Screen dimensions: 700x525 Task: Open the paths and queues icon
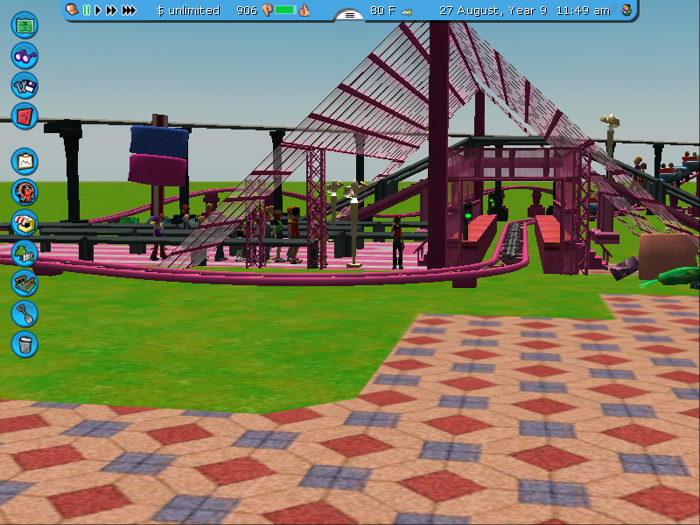pyautogui.click(x=25, y=283)
